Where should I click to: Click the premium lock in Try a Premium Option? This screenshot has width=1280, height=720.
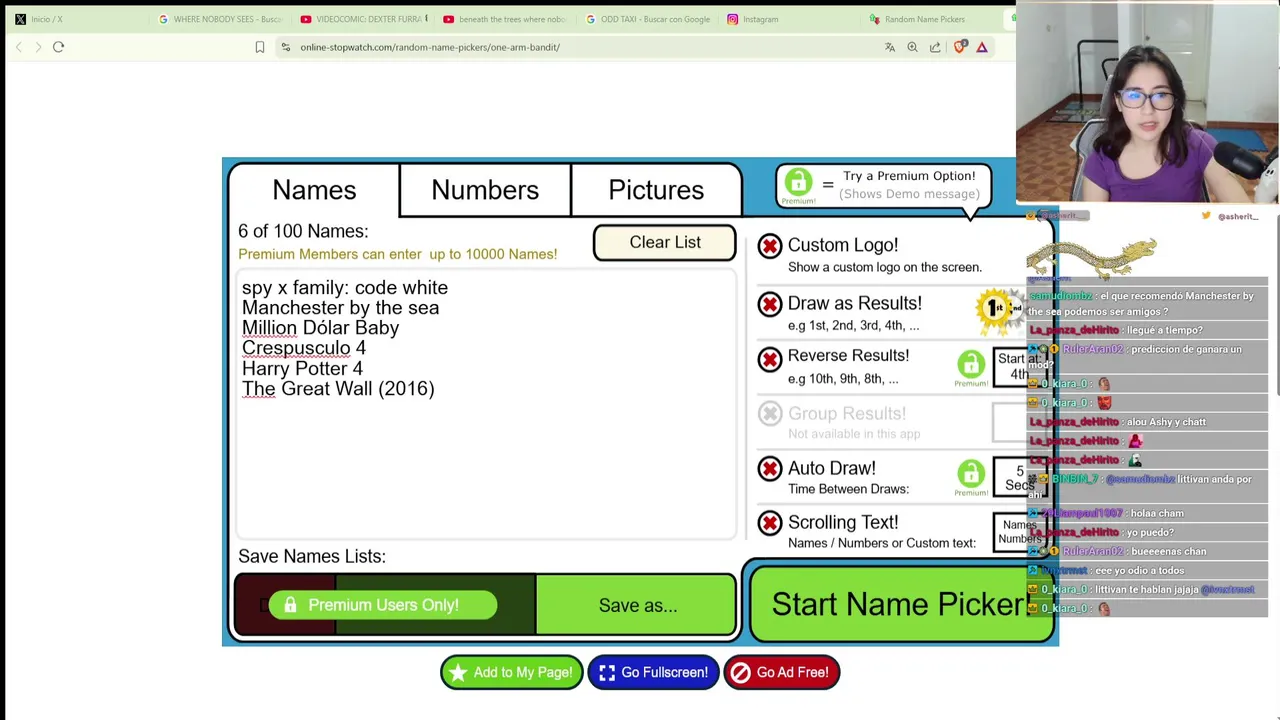(x=798, y=183)
